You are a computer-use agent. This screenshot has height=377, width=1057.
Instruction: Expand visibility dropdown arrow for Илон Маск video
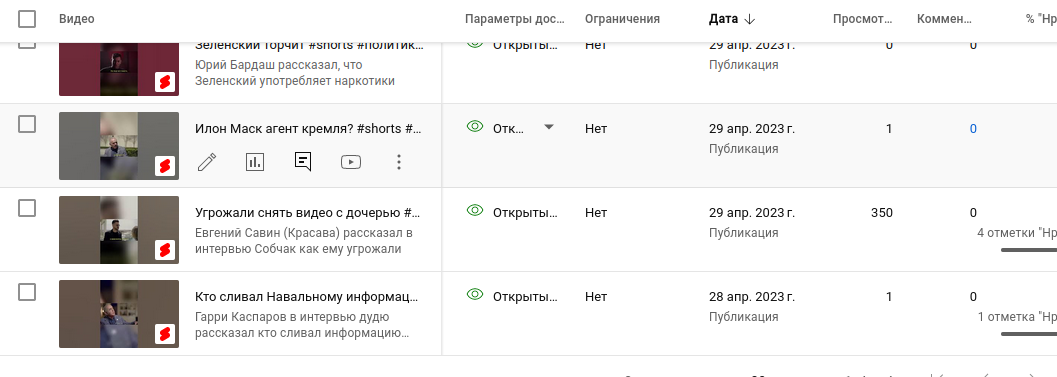click(x=549, y=127)
